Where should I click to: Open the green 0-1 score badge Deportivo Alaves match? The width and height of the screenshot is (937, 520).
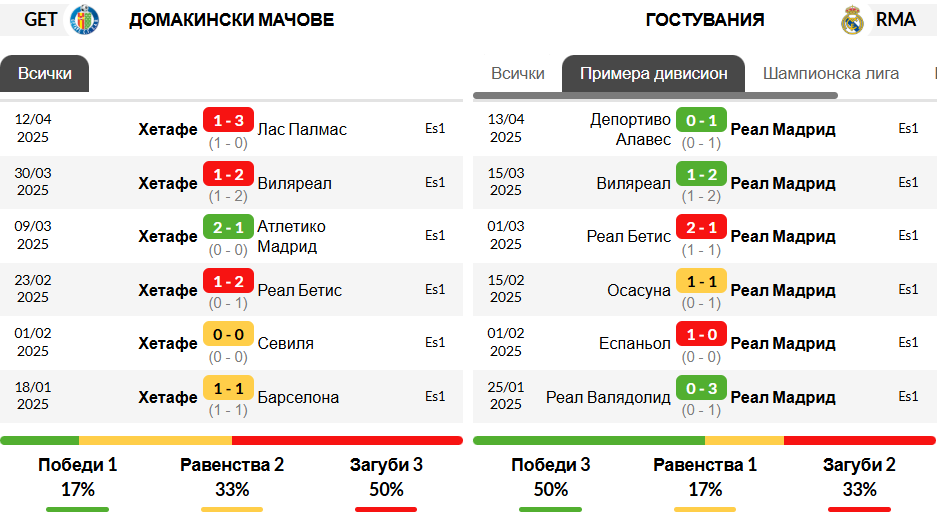[701, 120]
